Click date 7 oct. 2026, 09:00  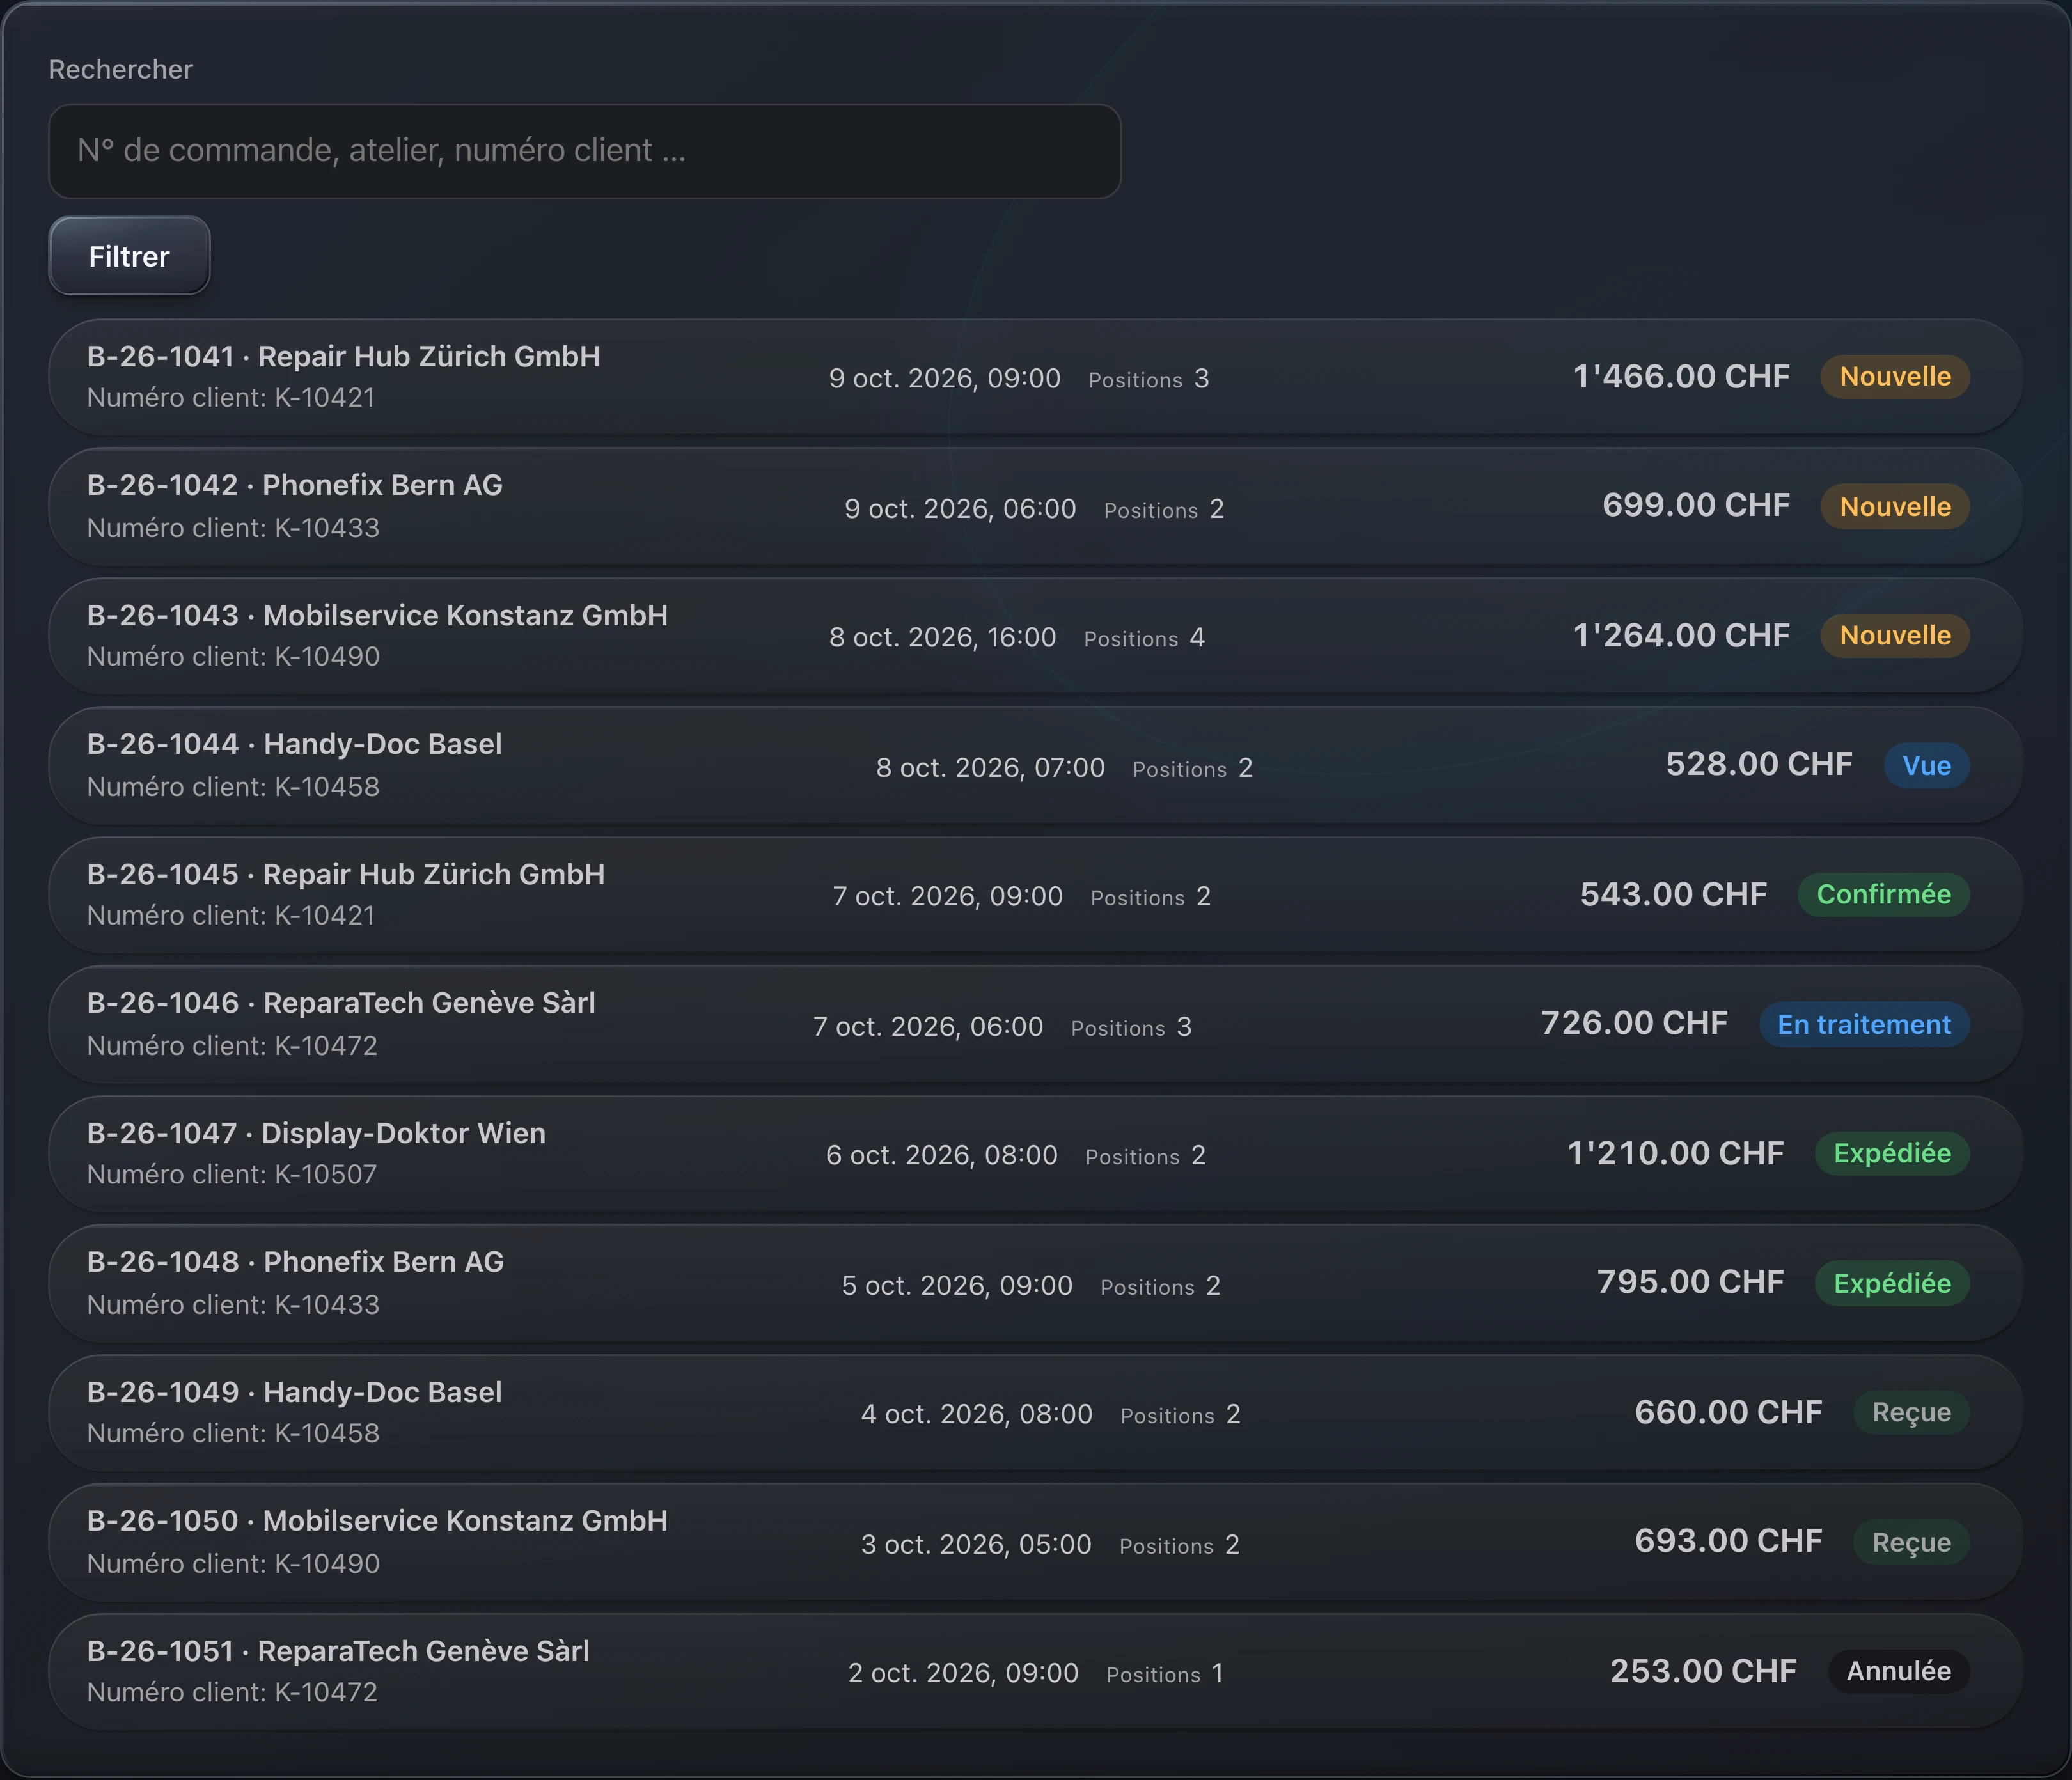pyautogui.click(x=947, y=897)
